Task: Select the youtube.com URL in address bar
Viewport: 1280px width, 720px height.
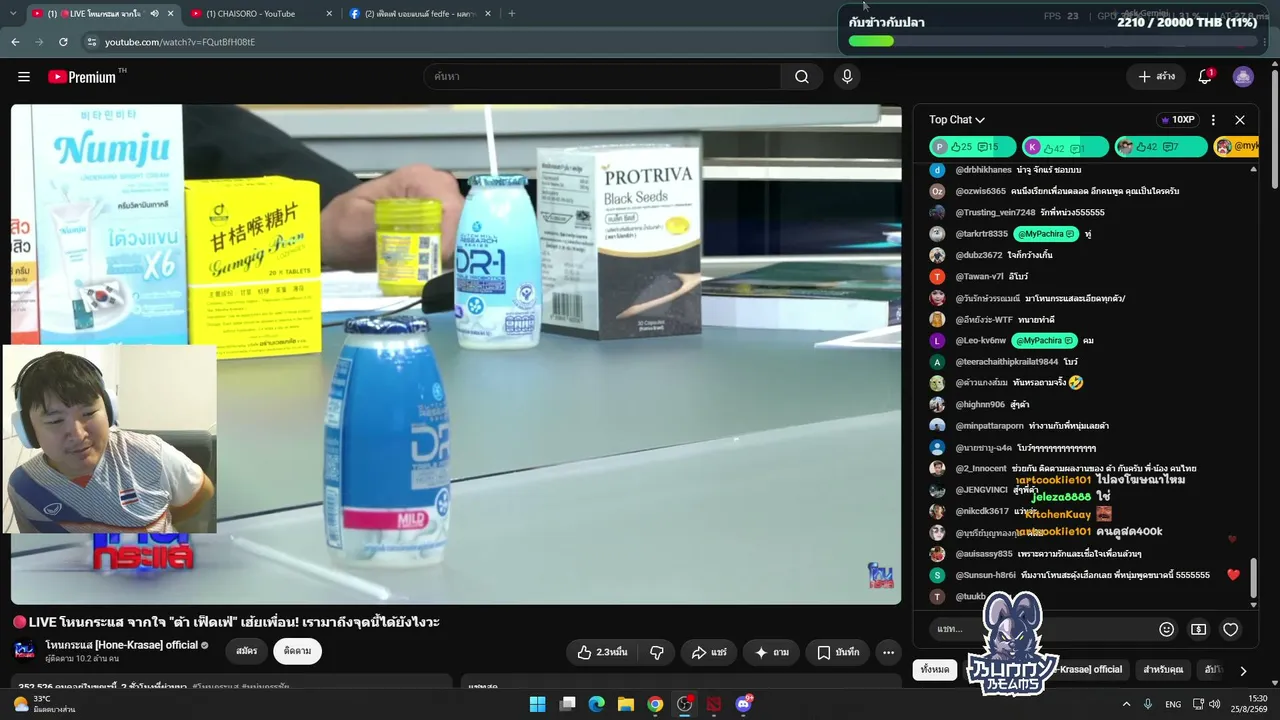Action: [180, 42]
